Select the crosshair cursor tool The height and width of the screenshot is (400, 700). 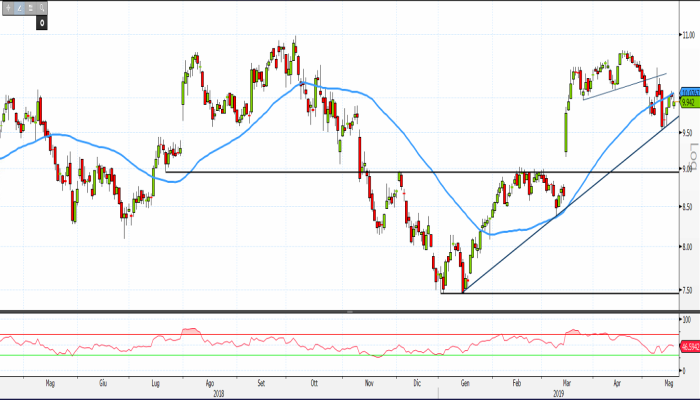click(x=6, y=7)
